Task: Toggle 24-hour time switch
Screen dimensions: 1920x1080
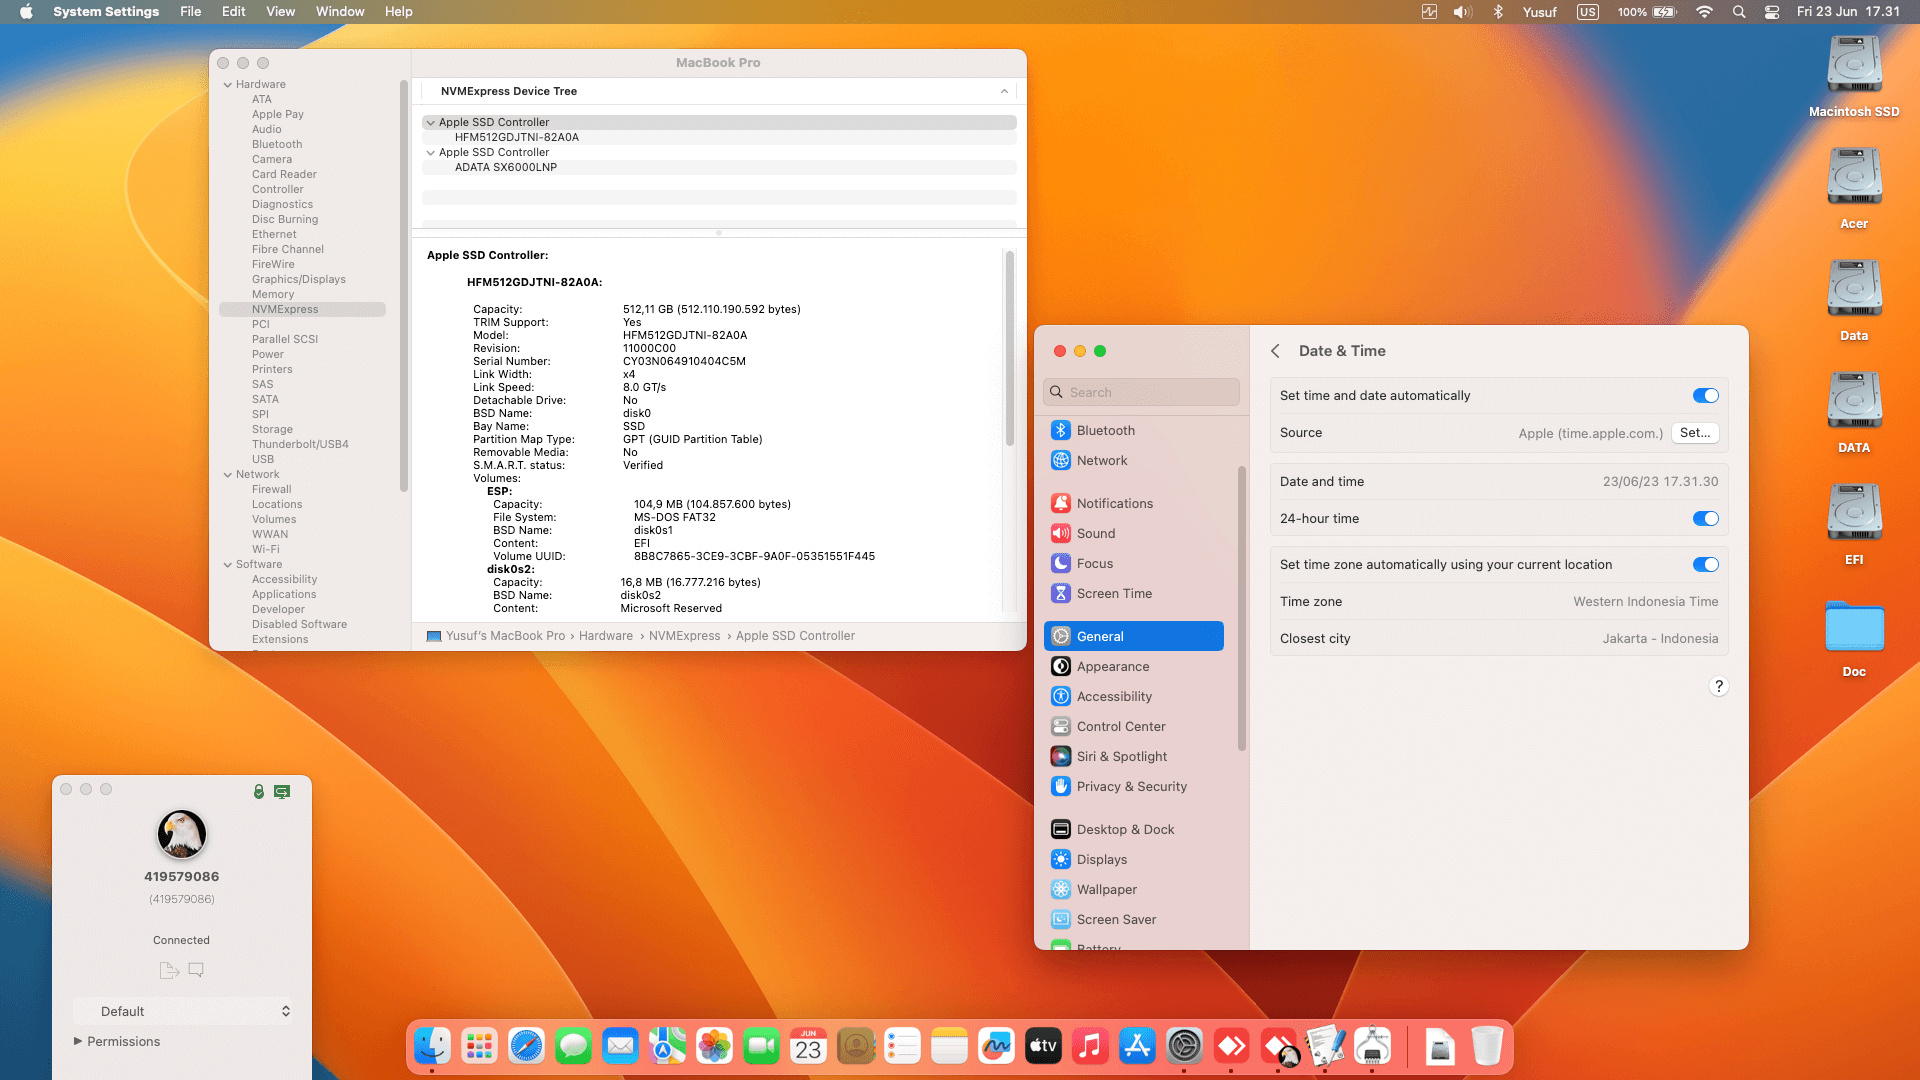Action: tap(1705, 519)
